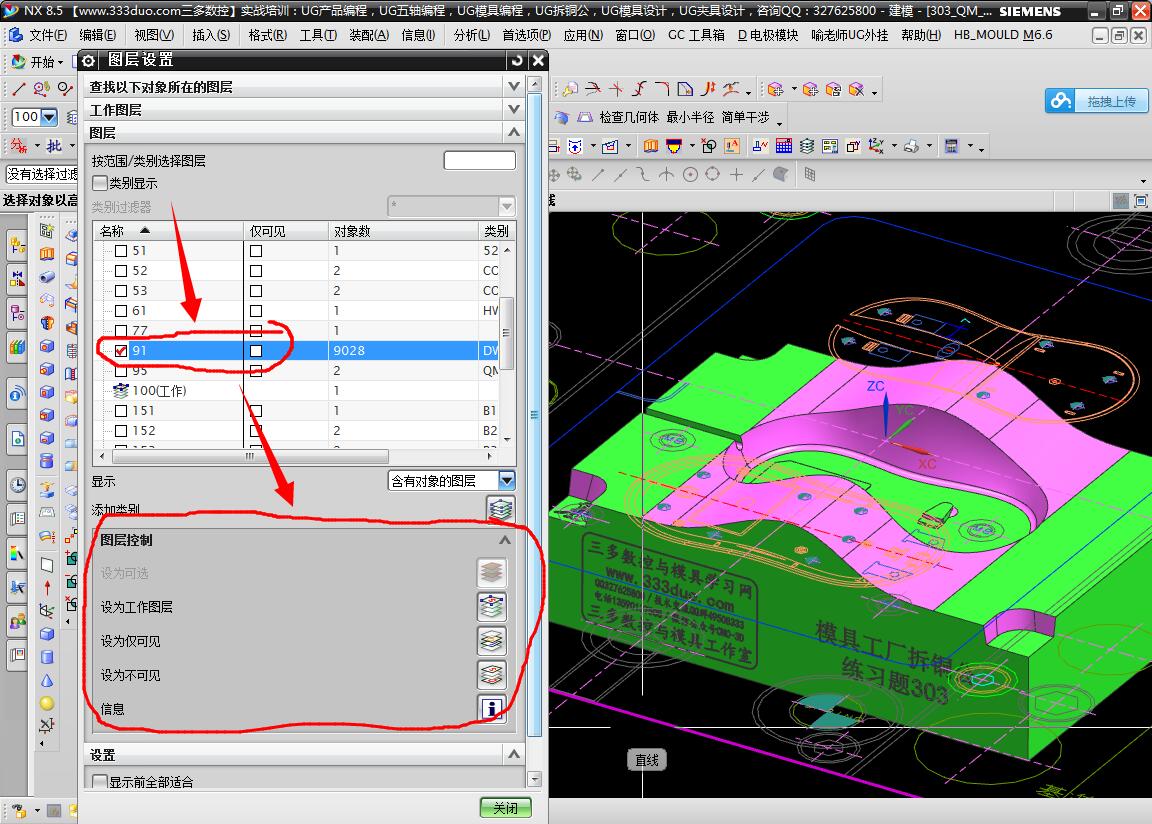Click the 添加类别 icon button
This screenshot has height=824, width=1152.
click(500, 508)
